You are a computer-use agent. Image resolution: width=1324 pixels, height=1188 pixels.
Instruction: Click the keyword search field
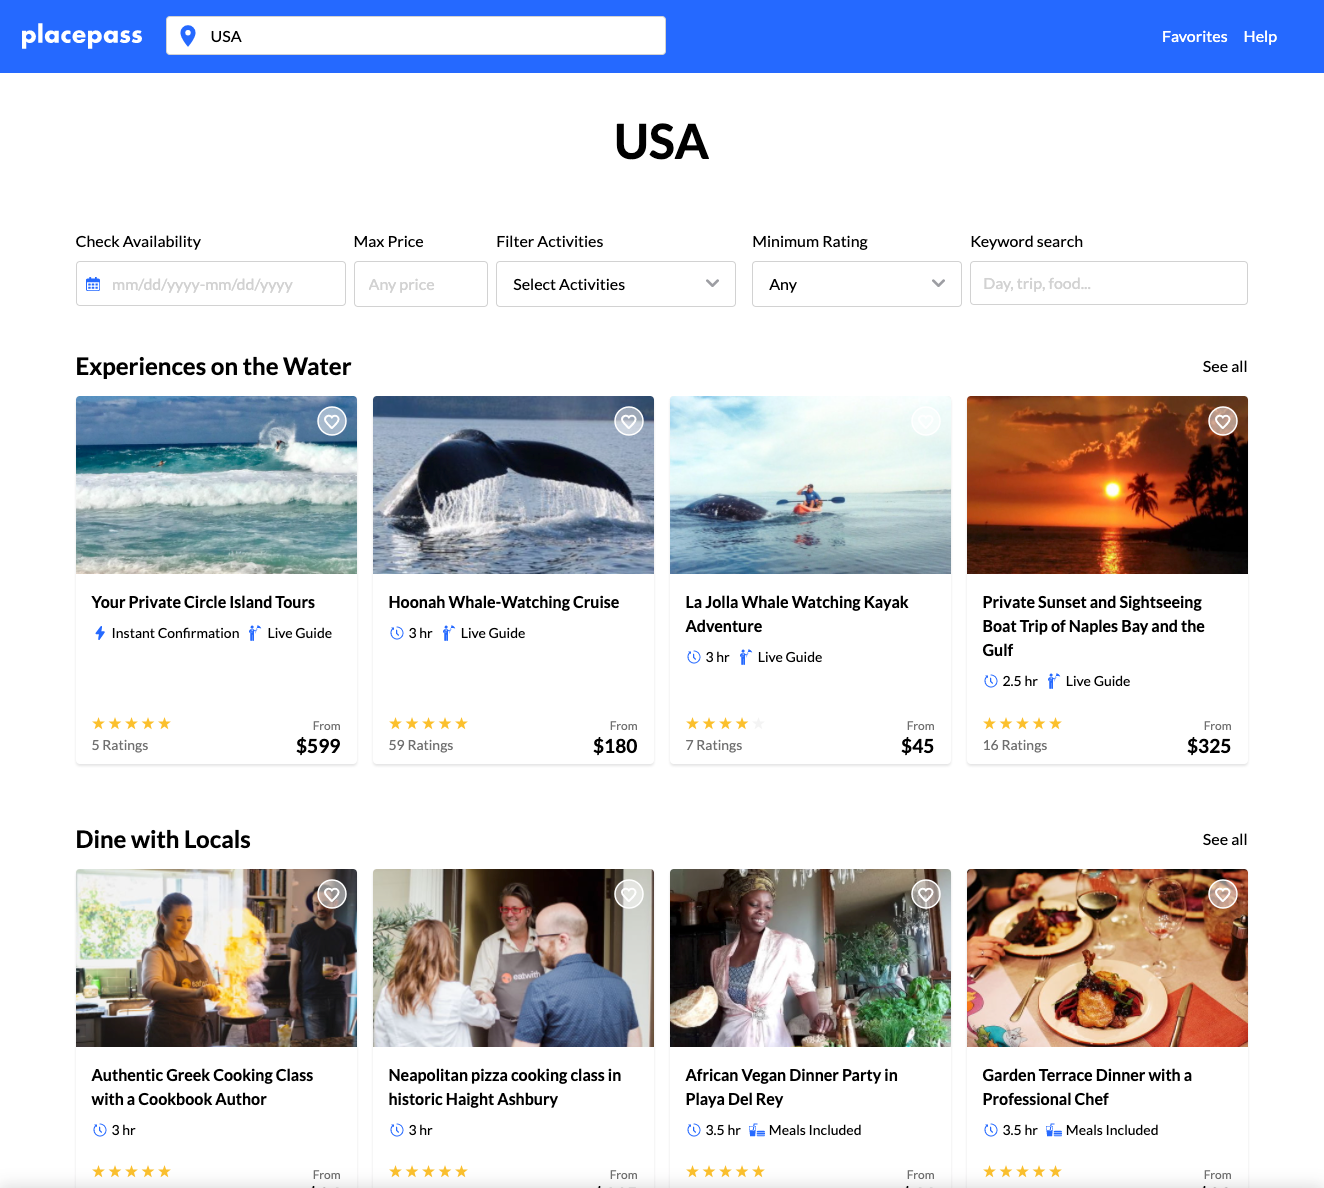(1108, 283)
